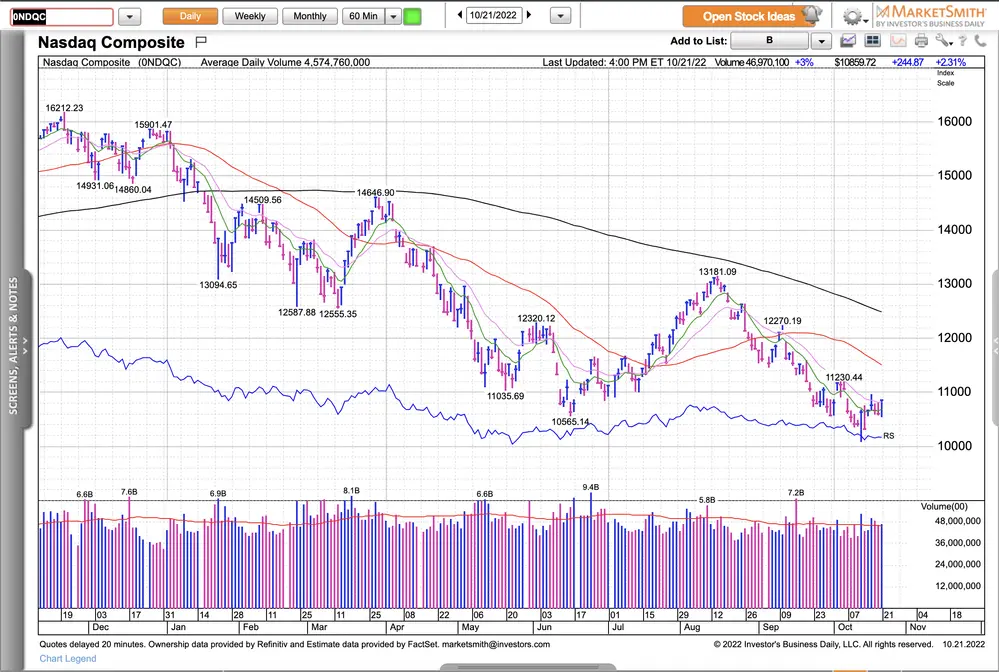The width and height of the screenshot is (1000, 672).
Task: Select the Daily chart tab
Action: 189,17
